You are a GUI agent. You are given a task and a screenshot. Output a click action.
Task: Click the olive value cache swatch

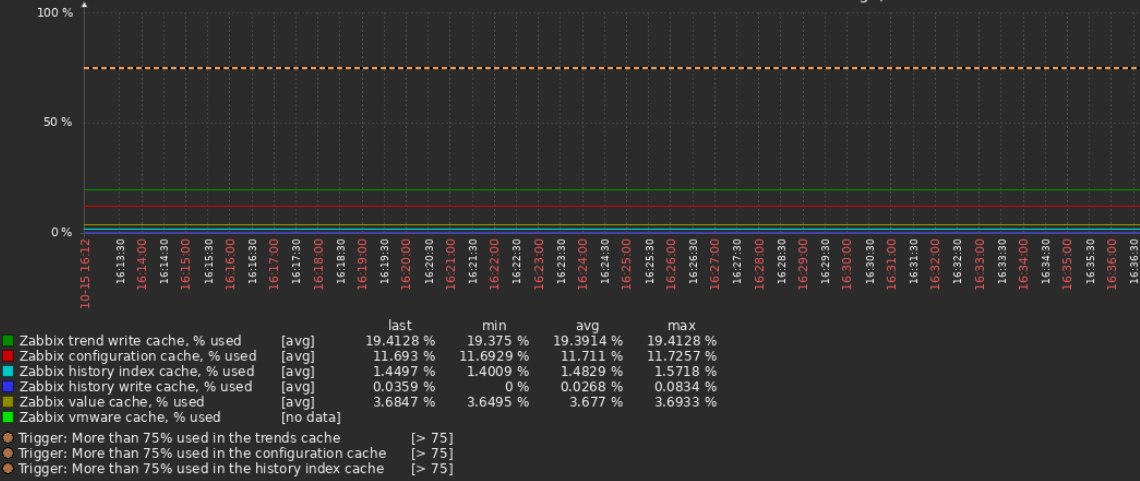tap(8, 402)
